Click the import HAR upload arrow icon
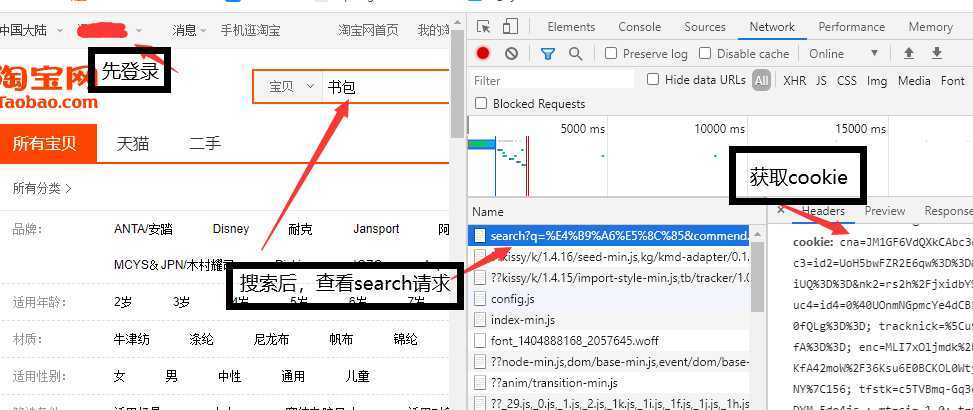 tap(908, 53)
